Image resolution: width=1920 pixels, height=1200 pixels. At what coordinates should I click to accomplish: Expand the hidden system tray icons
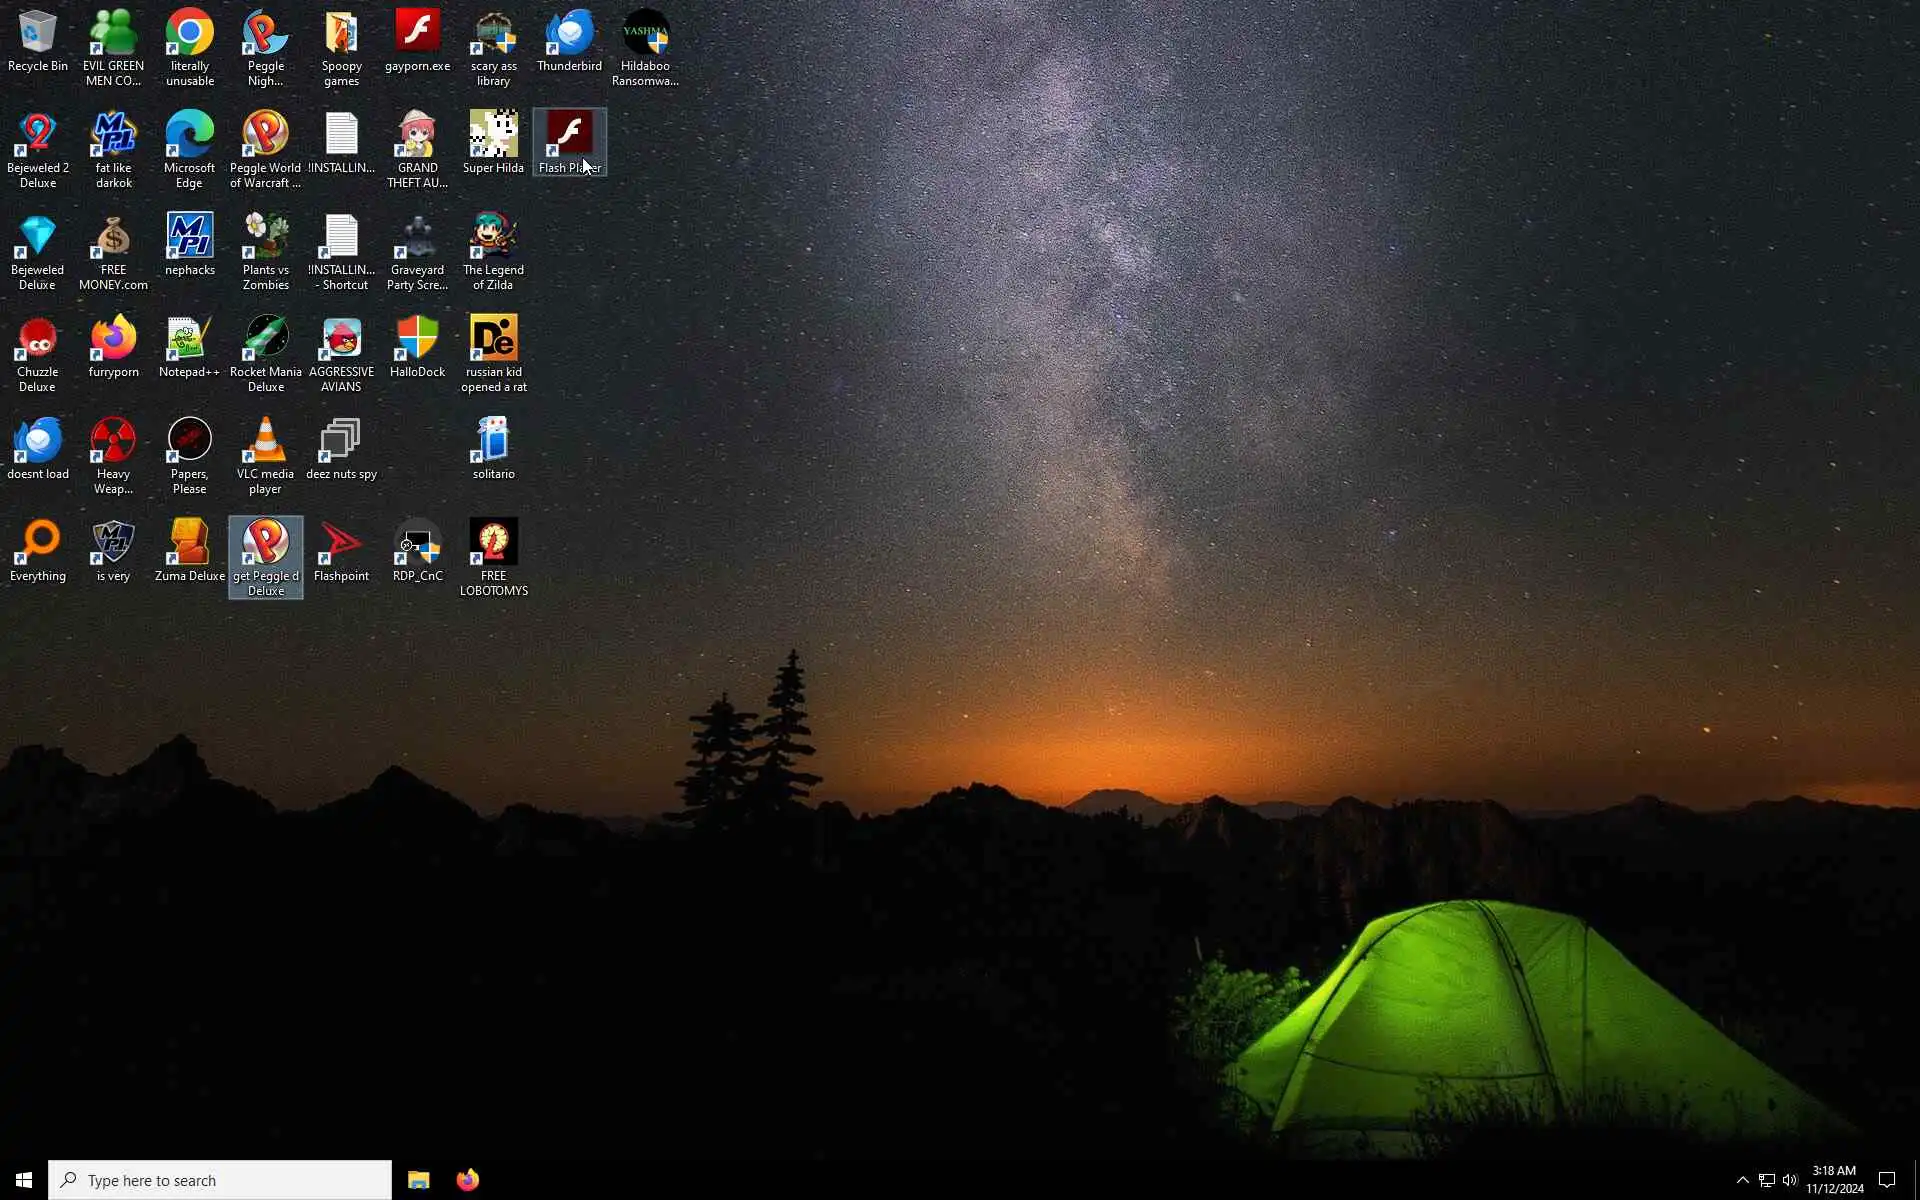pos(1742,1180)
